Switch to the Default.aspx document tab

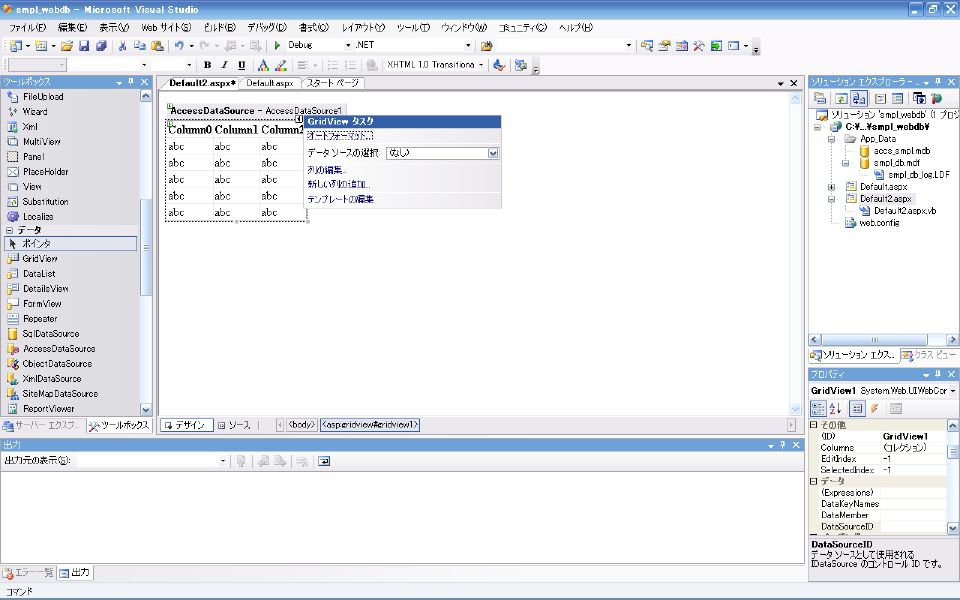pyautogui.click(x=270, y=83)
